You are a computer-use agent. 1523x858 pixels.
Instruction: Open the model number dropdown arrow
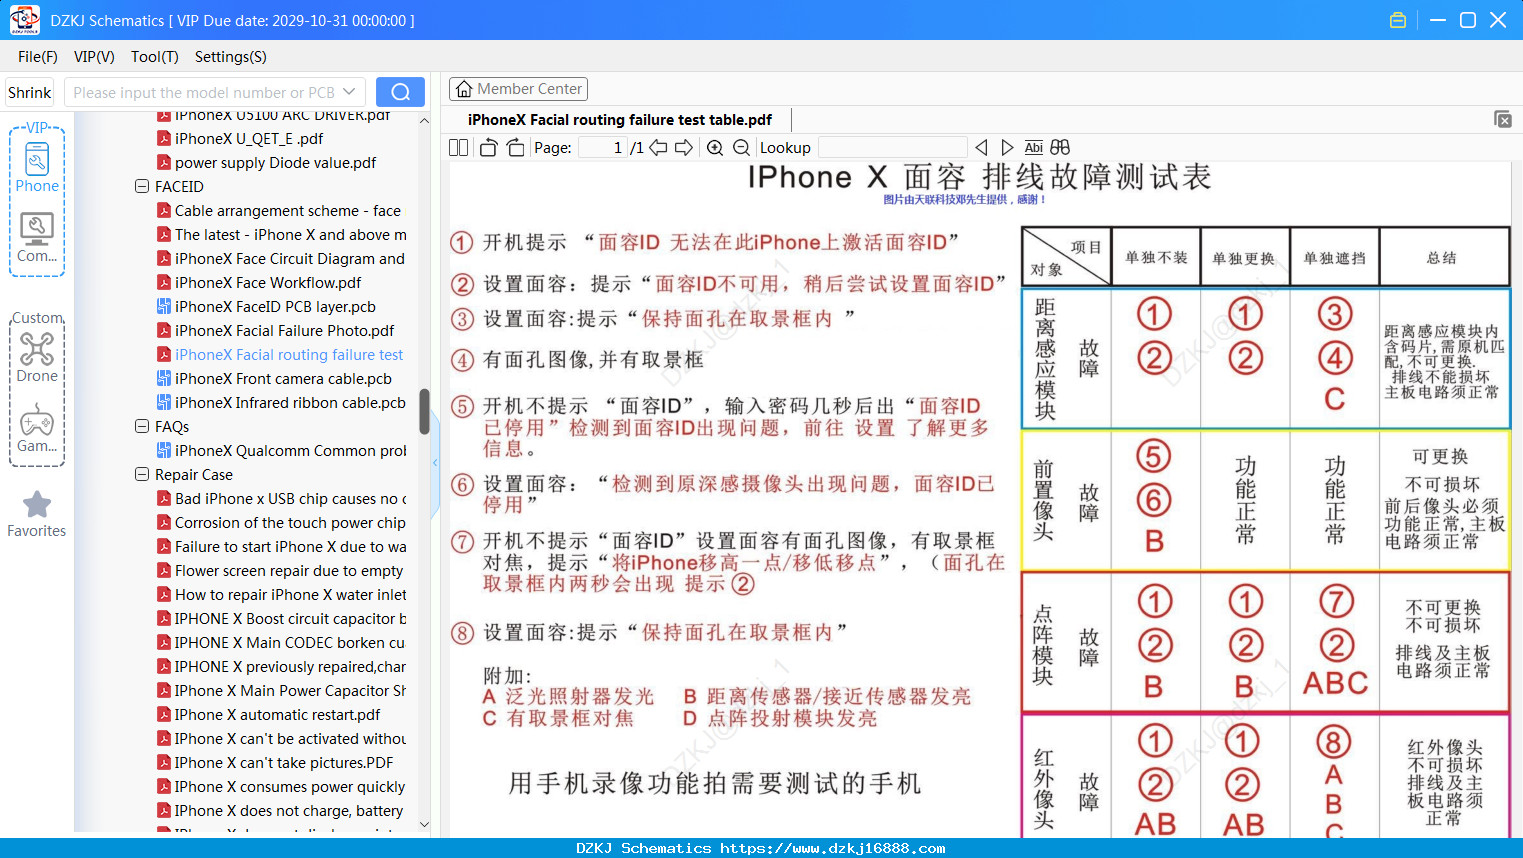349,92
